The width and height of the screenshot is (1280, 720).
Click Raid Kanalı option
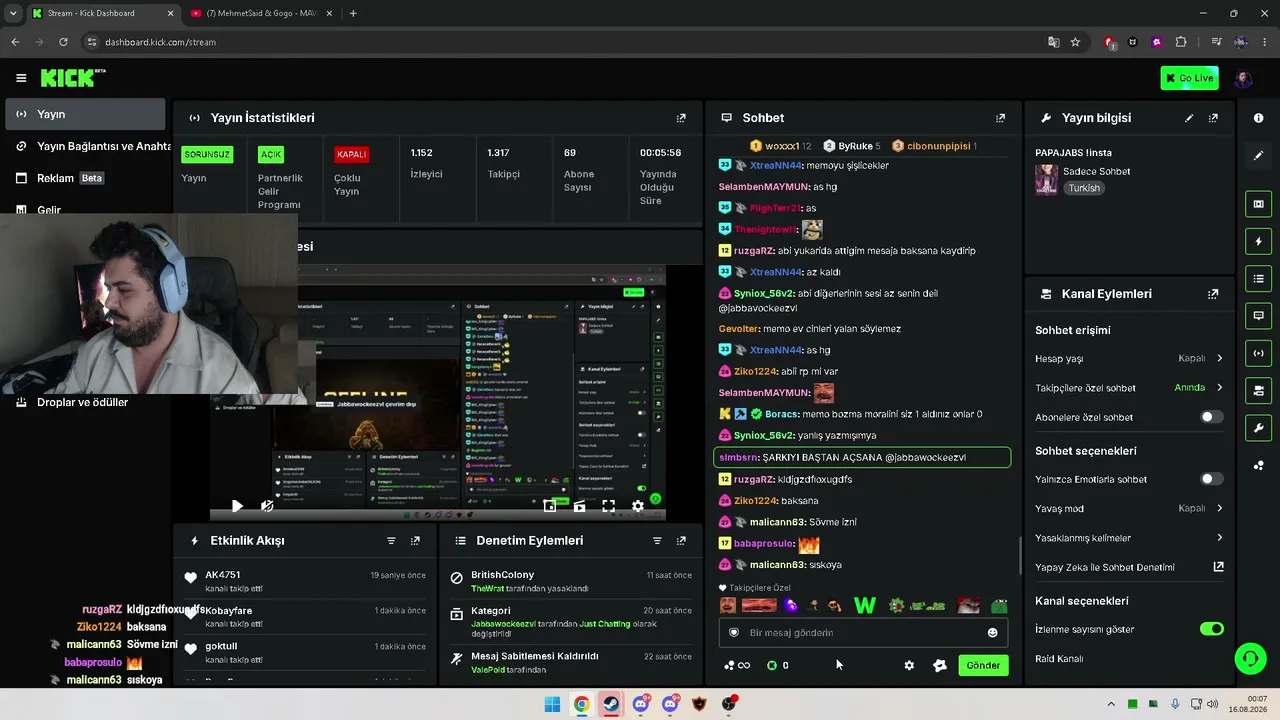coord(1059,659)
